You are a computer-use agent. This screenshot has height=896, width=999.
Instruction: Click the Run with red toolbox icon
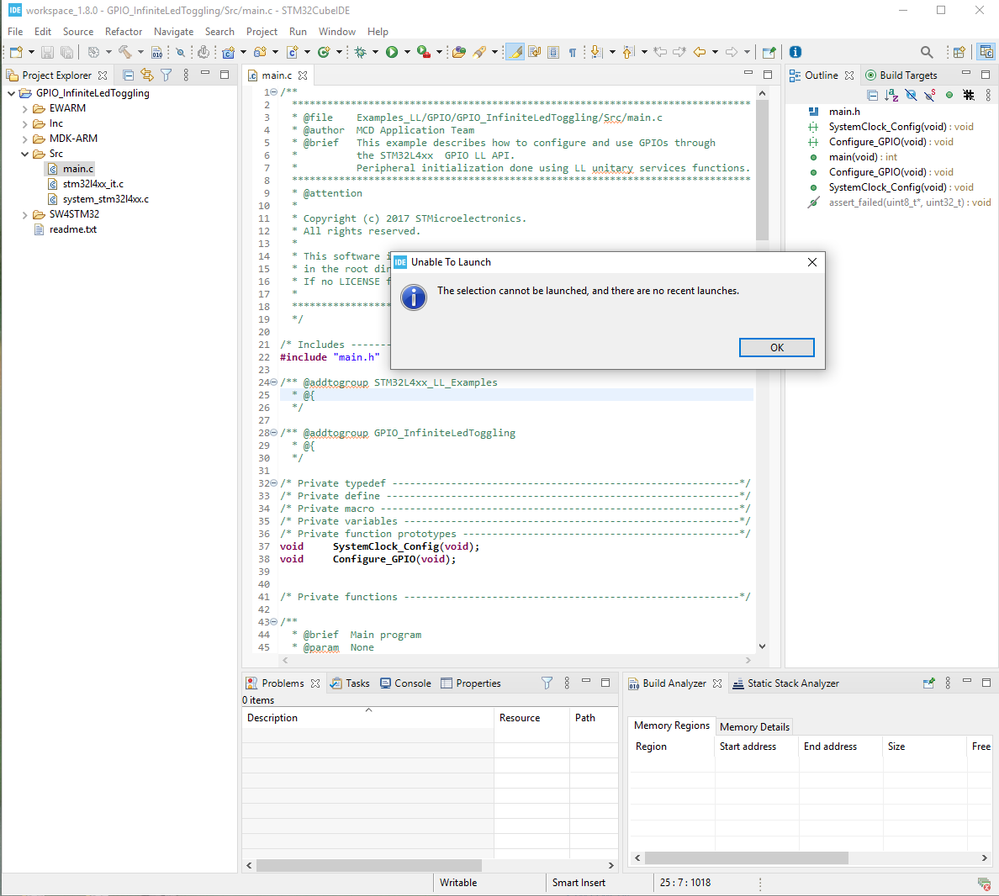coord(424,52)
